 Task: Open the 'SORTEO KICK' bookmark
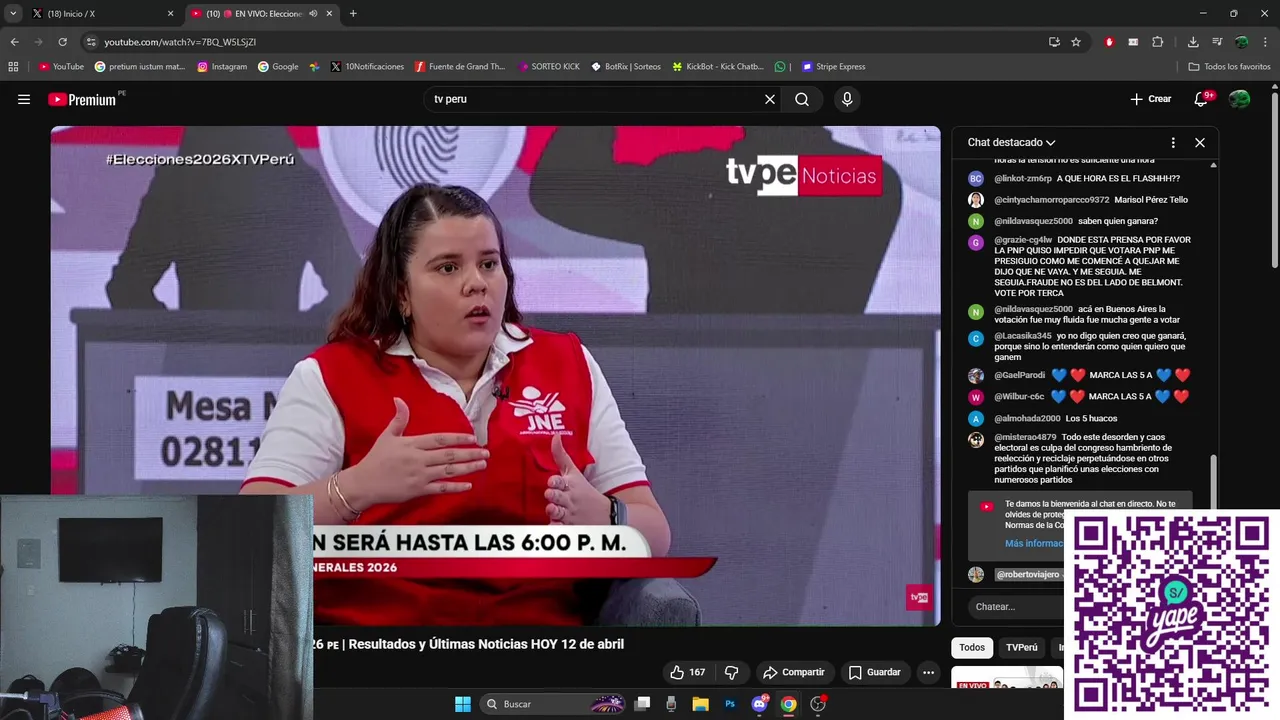pos(549,67)
